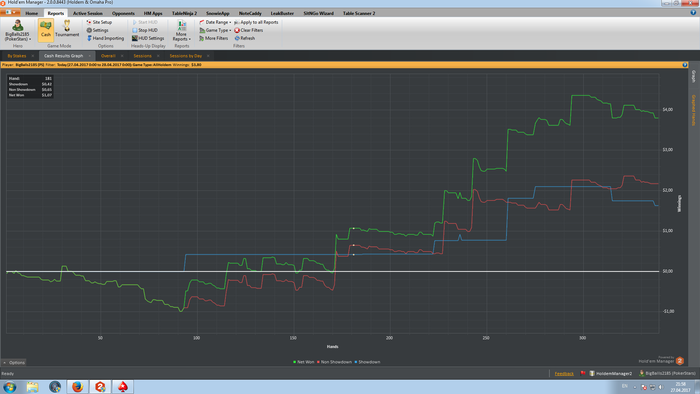Close the Cash Results Graph tab
Screen dimensions: 700x394
coord(90,56)
